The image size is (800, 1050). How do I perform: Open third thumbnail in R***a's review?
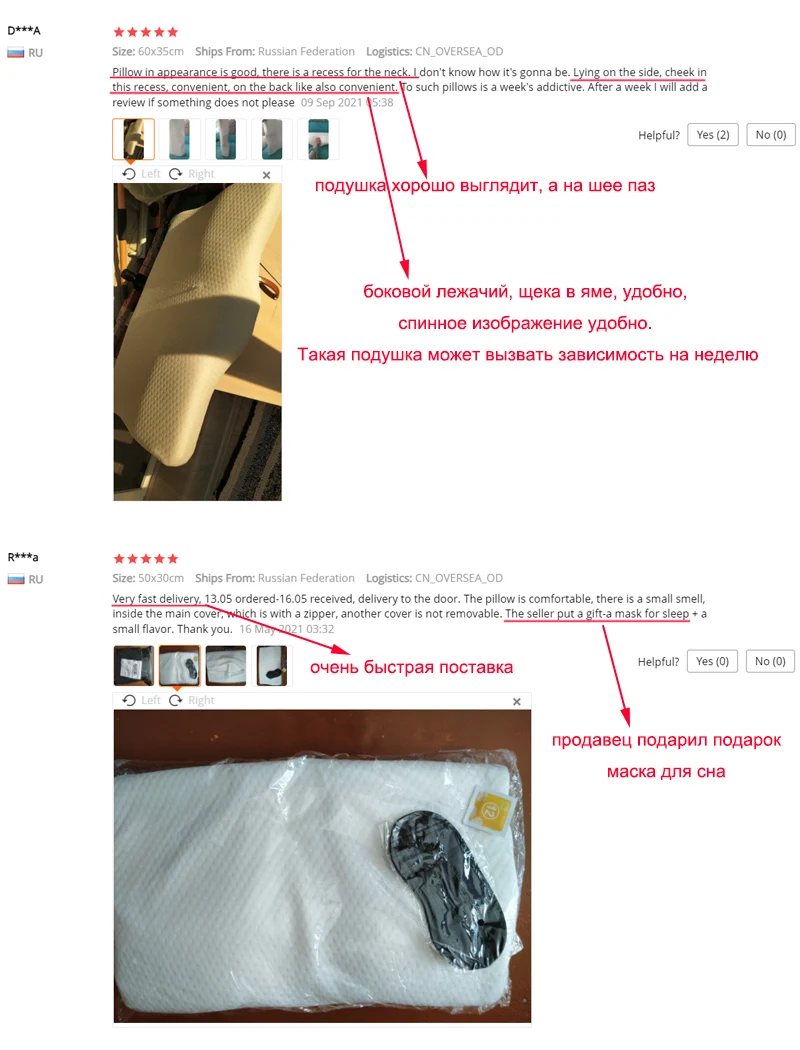click(x=226, y=666)
